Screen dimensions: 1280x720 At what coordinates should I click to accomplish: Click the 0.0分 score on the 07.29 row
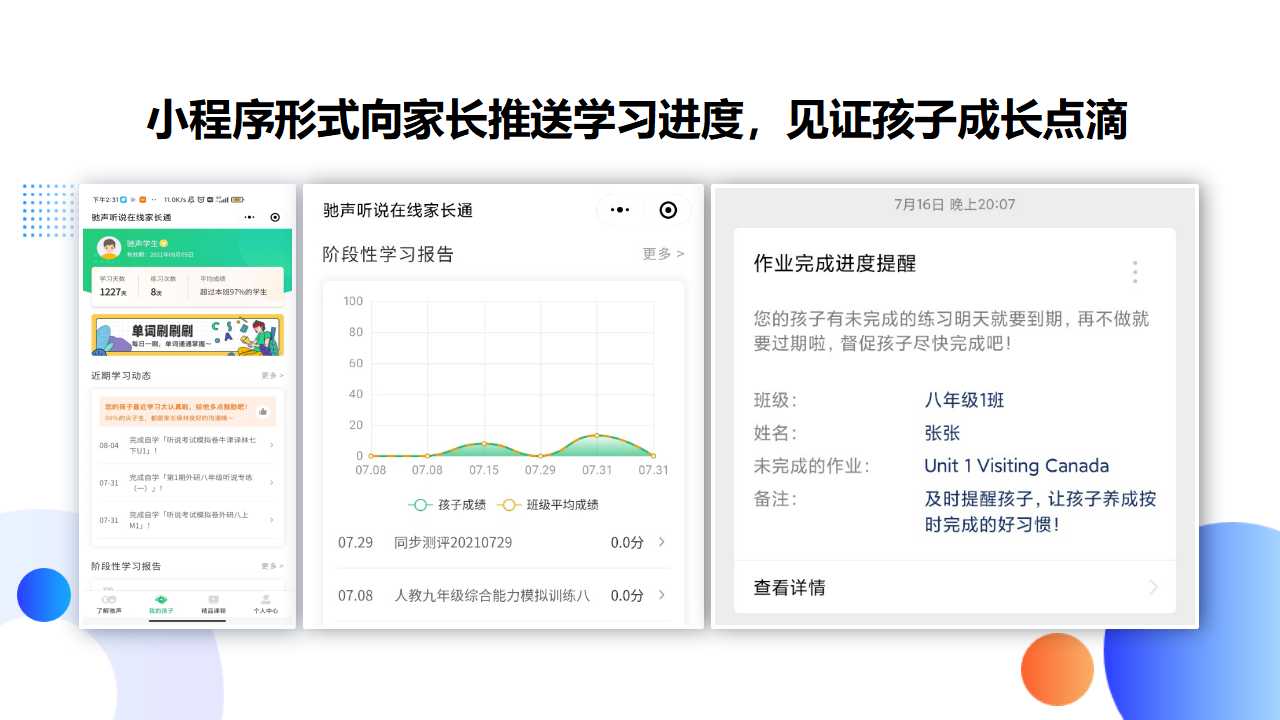tap(627, 542)
